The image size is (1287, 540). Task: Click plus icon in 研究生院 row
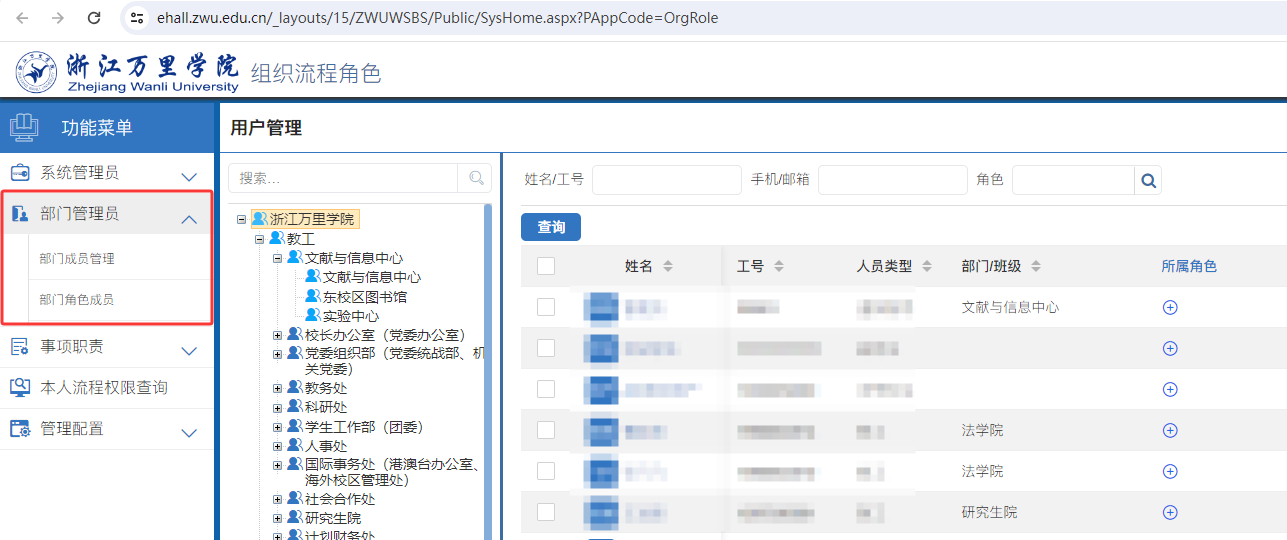pyautogui.click(x=1170, y=512)
